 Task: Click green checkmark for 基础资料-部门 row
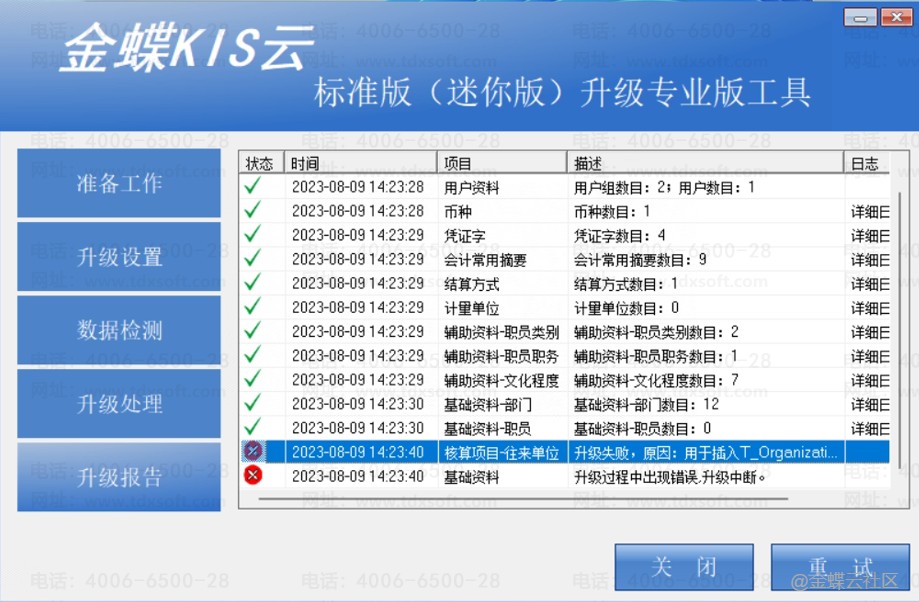(x=252, y=403)
